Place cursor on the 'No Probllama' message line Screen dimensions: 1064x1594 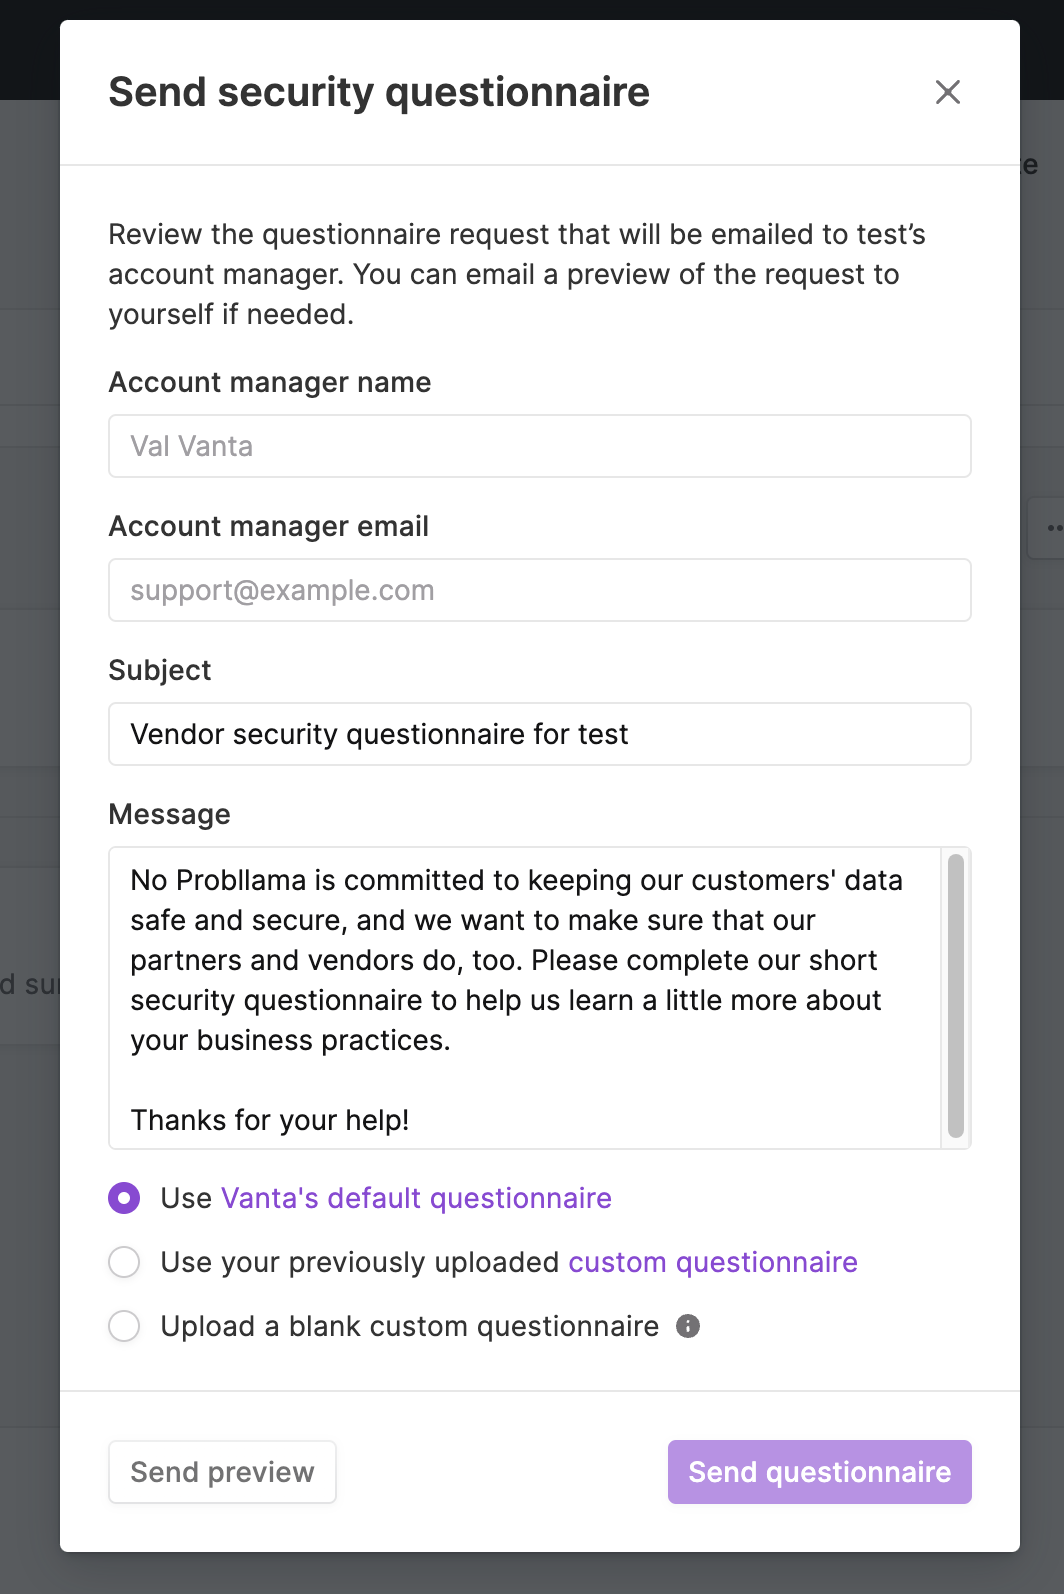516,880
